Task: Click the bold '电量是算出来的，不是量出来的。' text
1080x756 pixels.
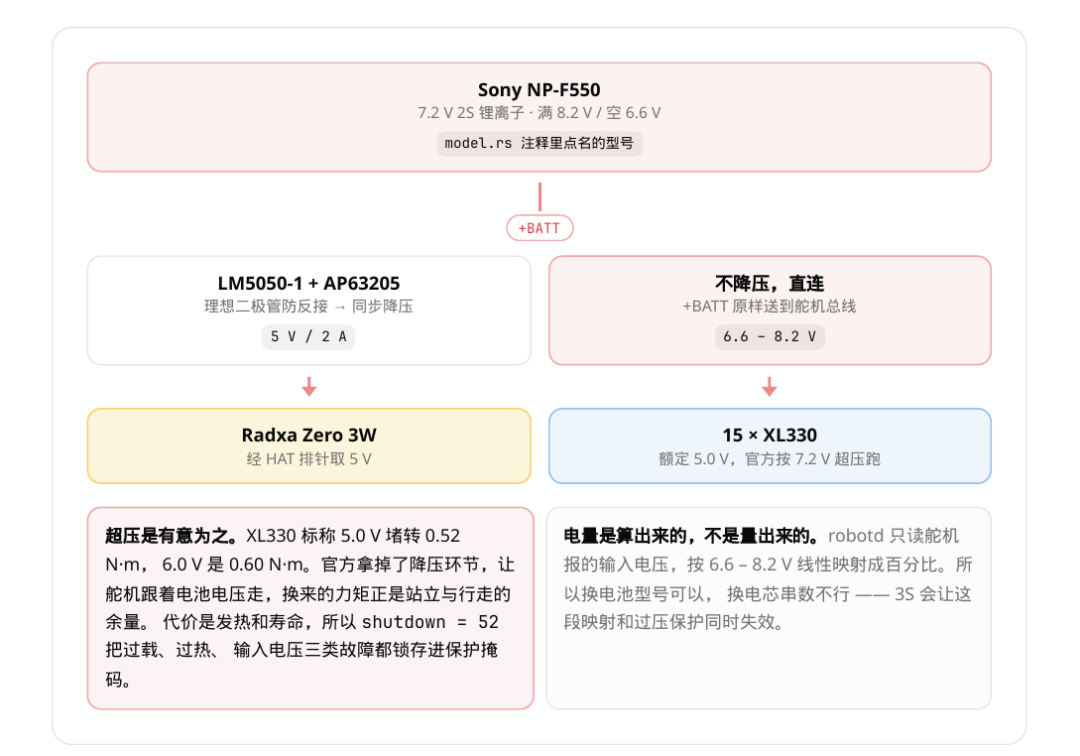Action: tap(692, 536)
